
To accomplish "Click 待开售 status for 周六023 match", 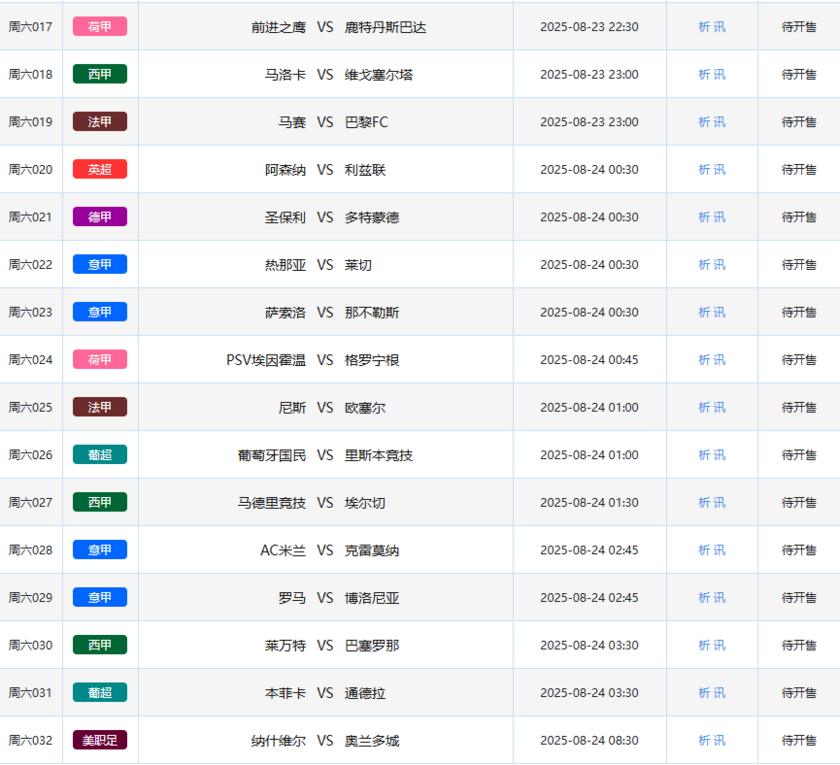I will (799, 312).
